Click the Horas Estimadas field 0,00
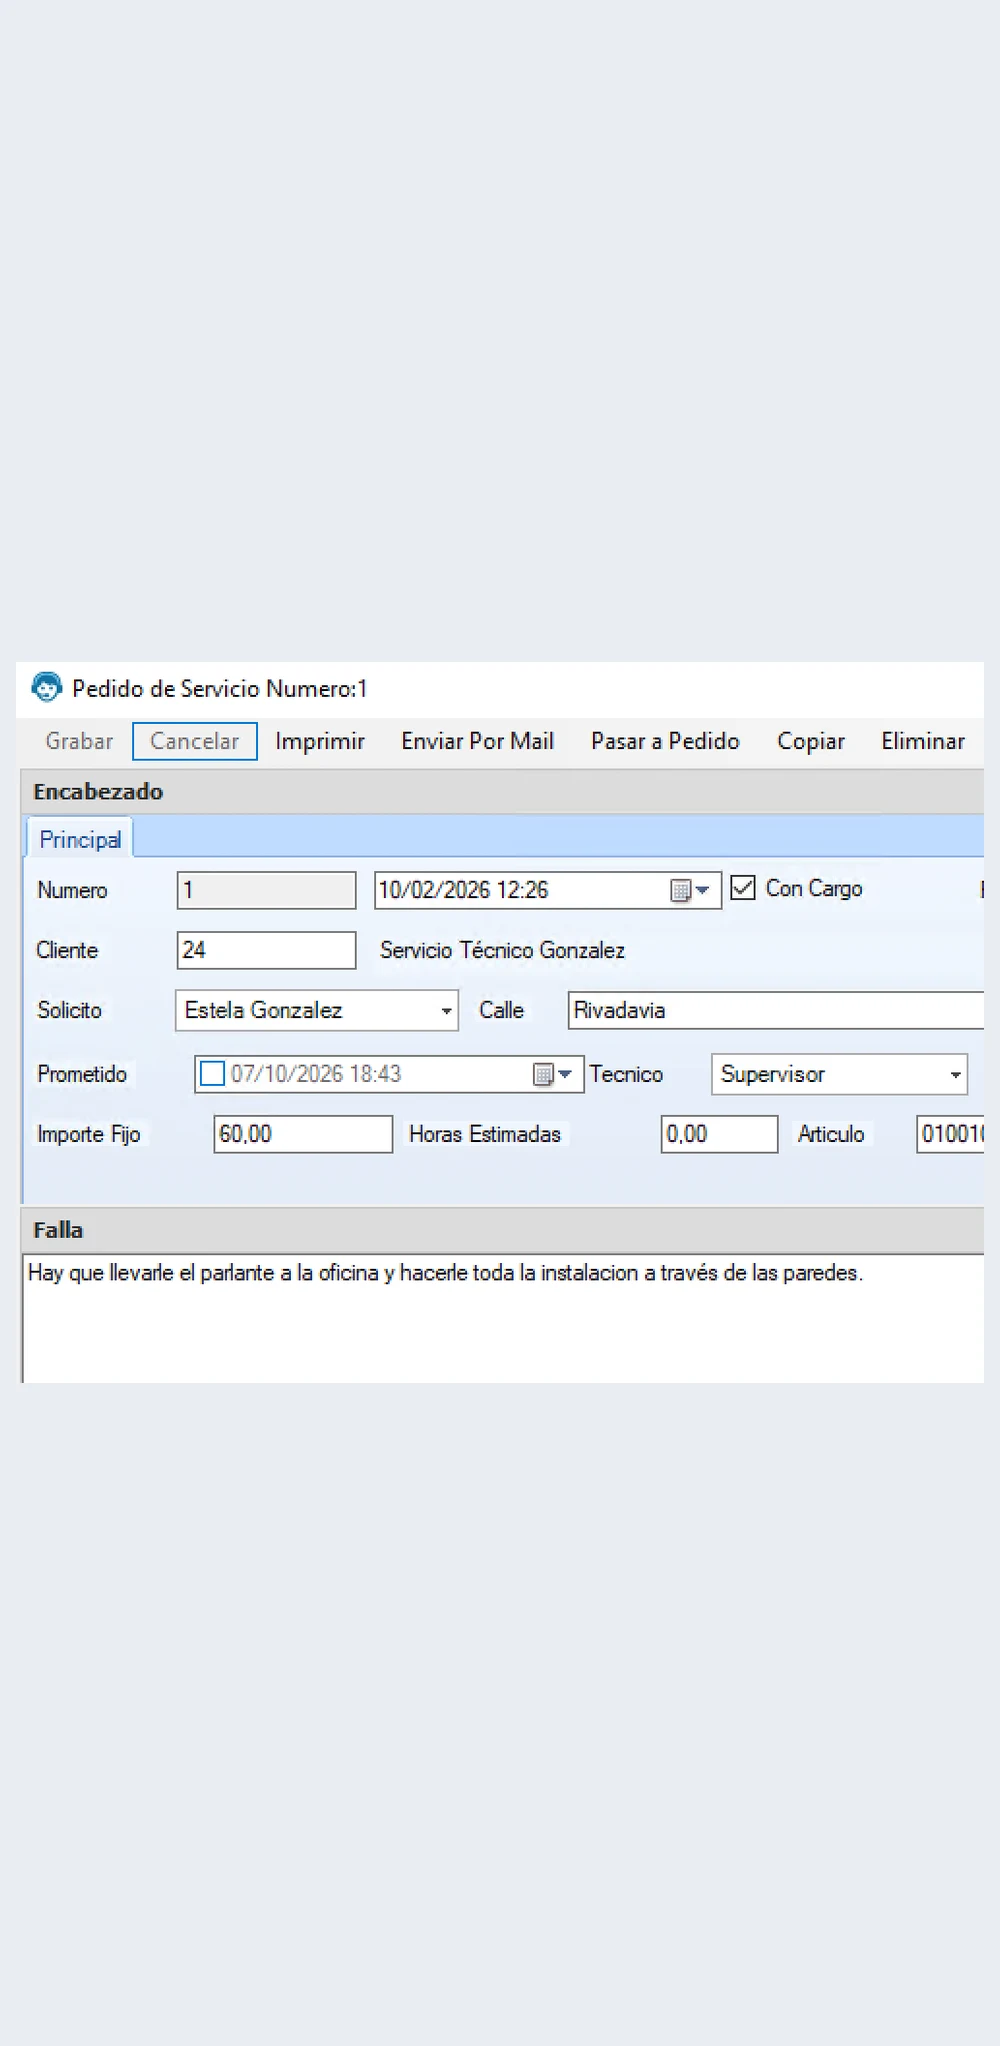This screenshot has height=2046, width=1000. (x=719, y=1134)
